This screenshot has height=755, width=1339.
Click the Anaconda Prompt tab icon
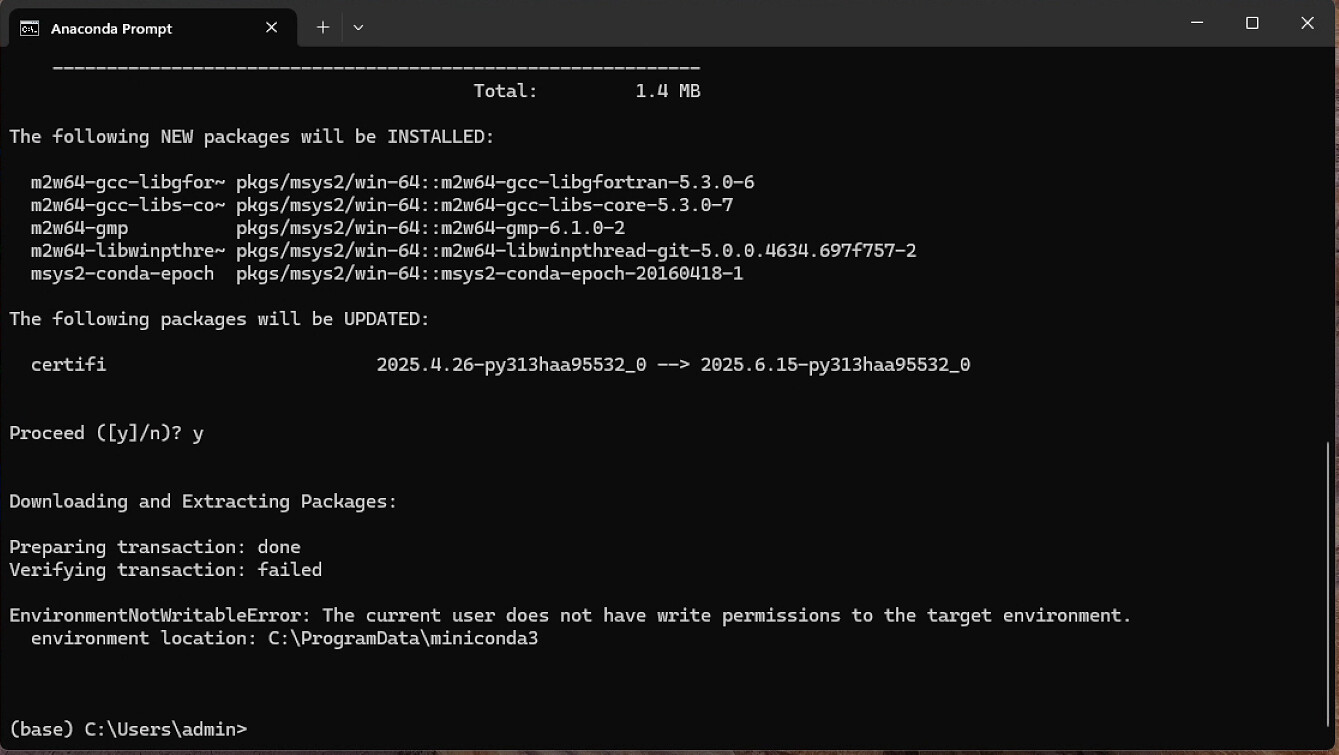click(x=30, y=28)
